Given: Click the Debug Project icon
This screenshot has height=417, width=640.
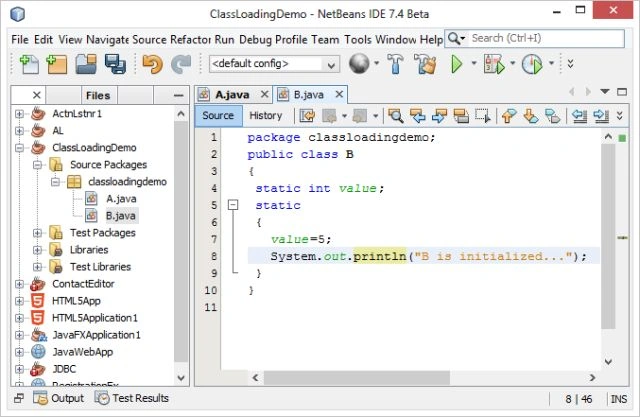Looking at the screenshot, I should 494,64.
